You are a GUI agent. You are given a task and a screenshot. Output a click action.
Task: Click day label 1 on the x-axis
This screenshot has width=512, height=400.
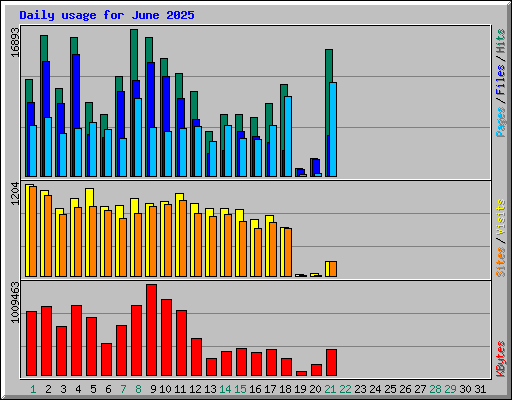click(33, 389)
